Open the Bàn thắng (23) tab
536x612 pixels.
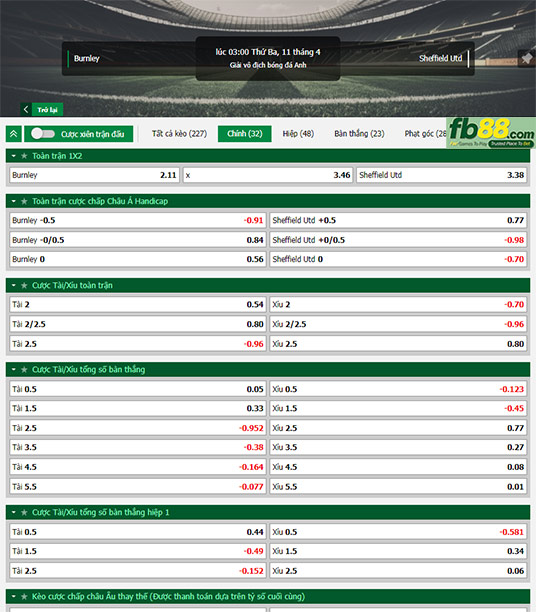[359, 134]
